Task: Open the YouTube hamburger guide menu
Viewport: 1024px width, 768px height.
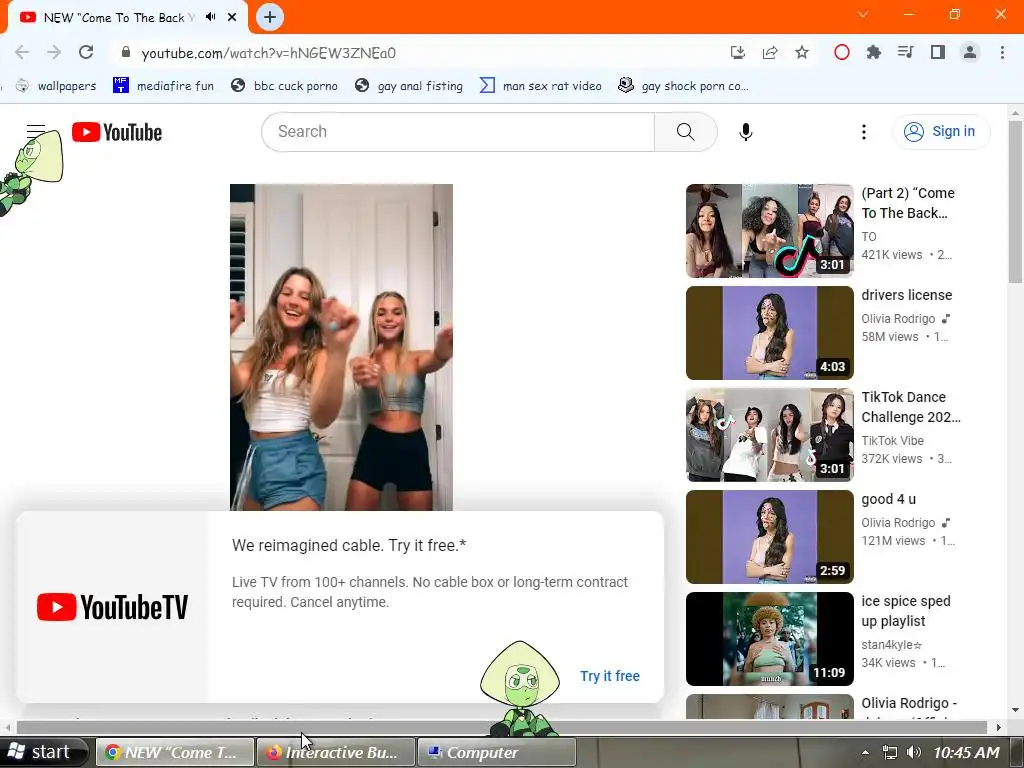Action: (36, 132)
